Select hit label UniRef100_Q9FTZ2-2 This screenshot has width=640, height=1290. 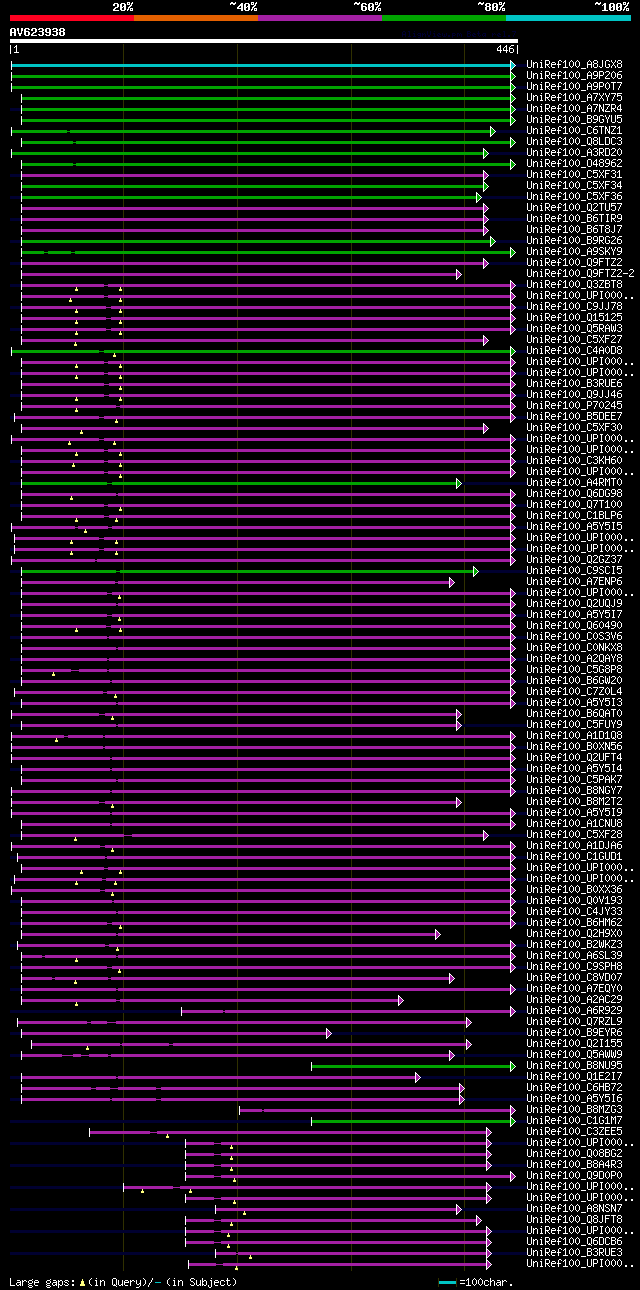coord(580,273)
